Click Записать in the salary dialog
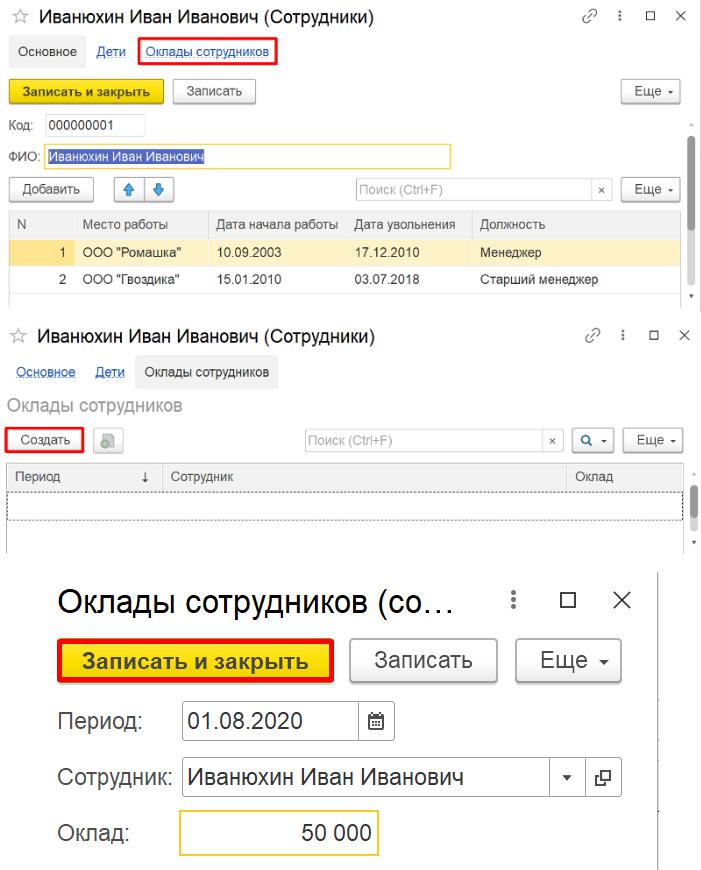The height and width of the screenshot is (870, 701). 423,660
